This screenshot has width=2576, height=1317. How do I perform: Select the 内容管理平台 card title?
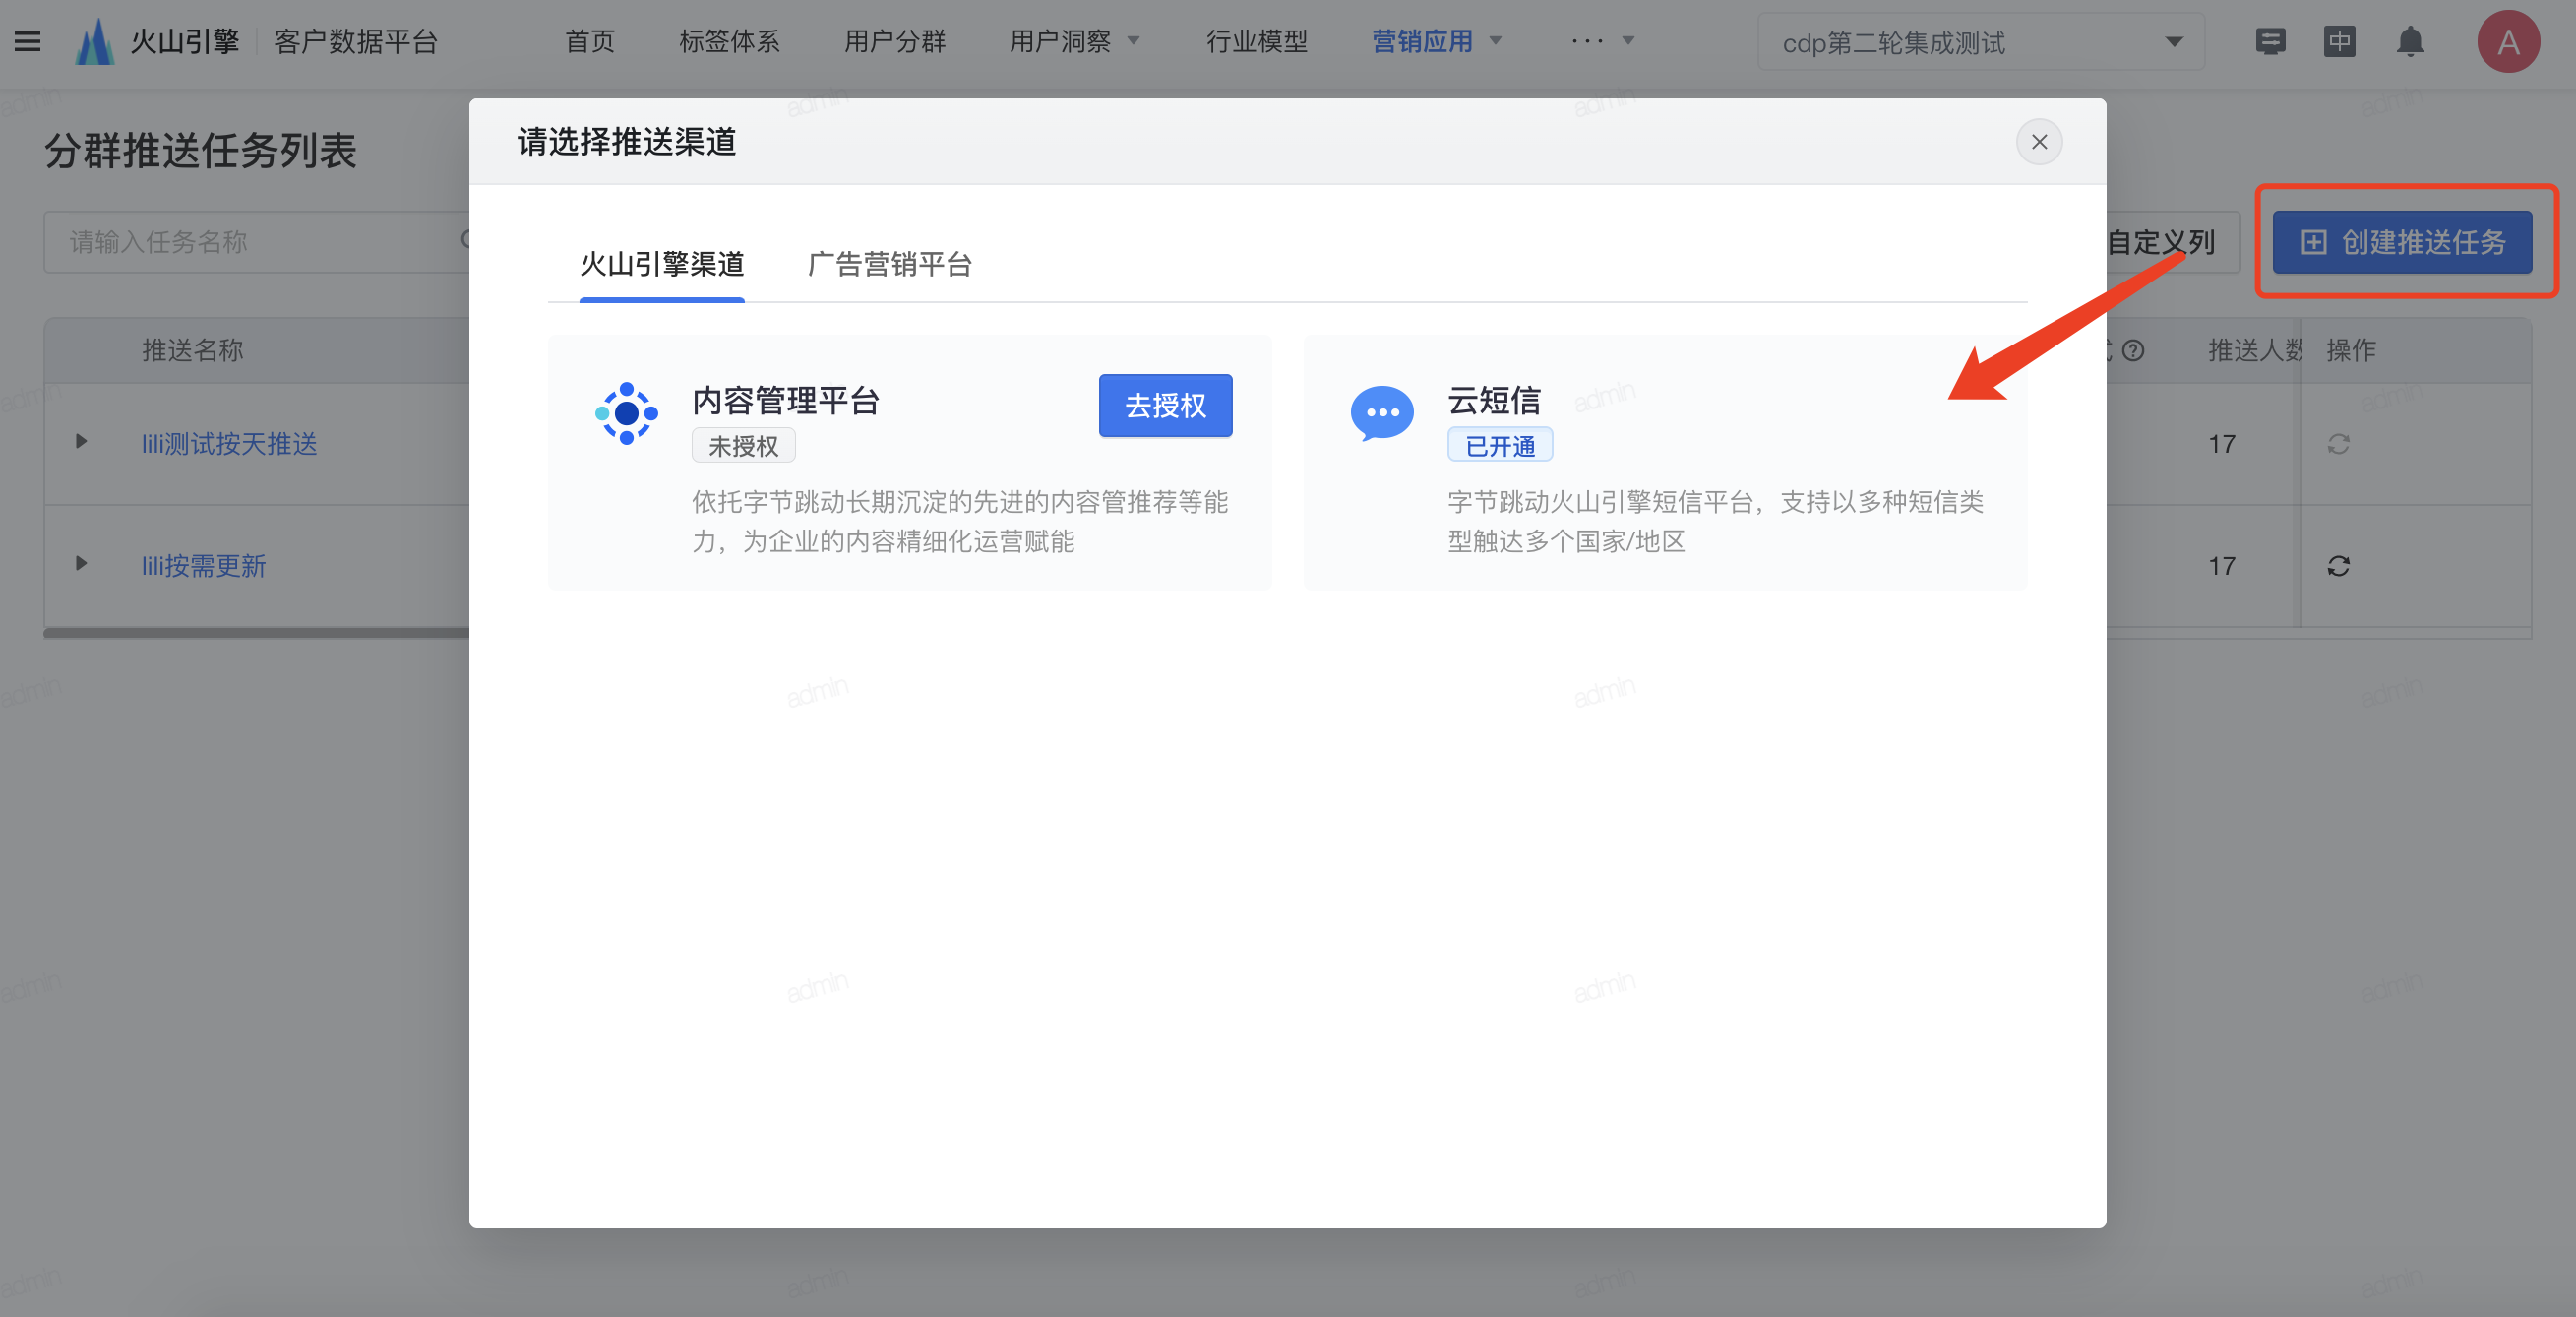(x=785, y=400)
